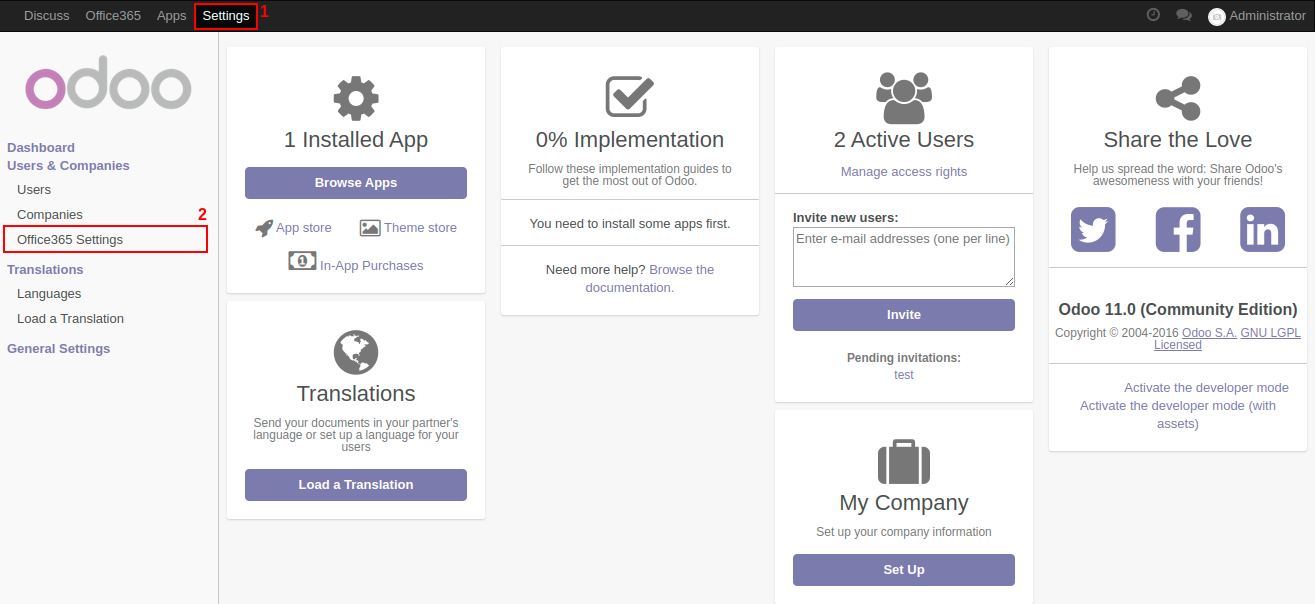Open the Browse the documentation link
The width and height of the screenshot is (1315, 604).
pos(650,279)
